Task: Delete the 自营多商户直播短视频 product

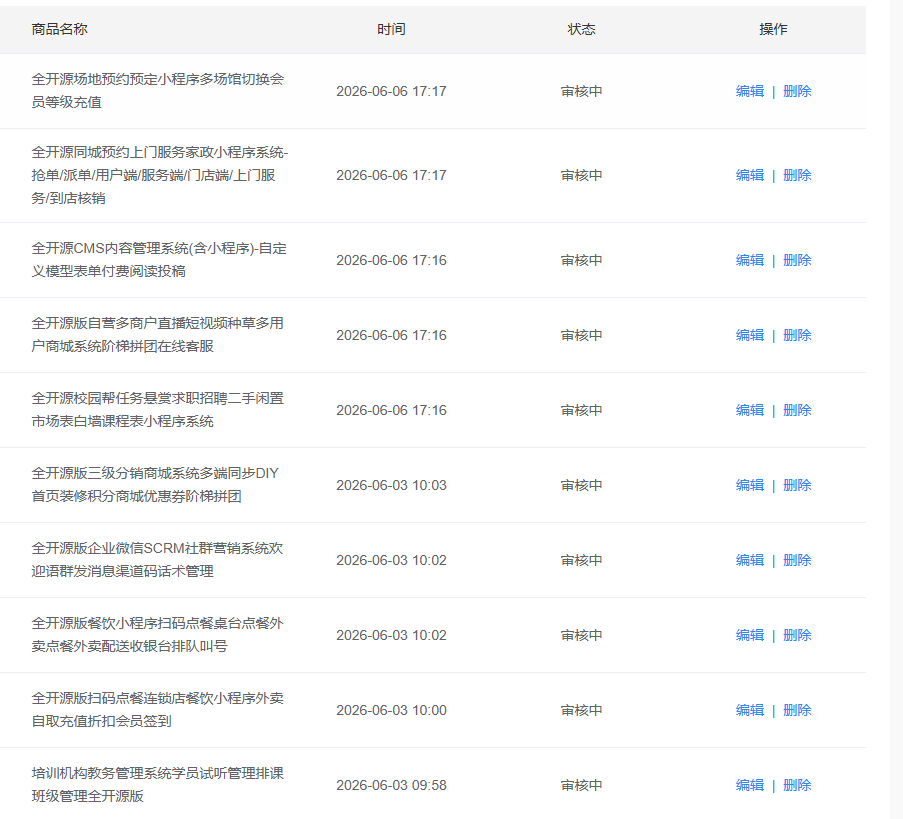Action: coord(797,335)
